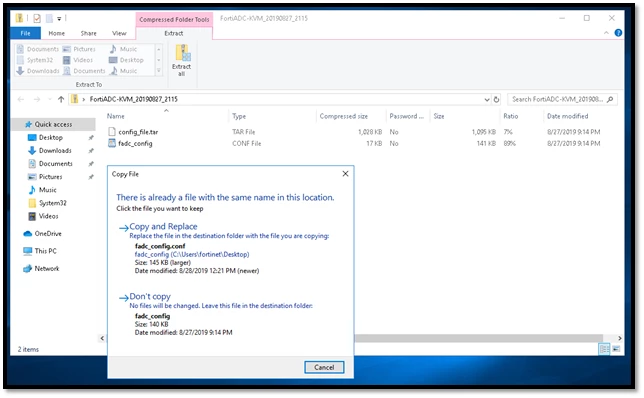Open Documents in the navigation pane

point(55,163)
